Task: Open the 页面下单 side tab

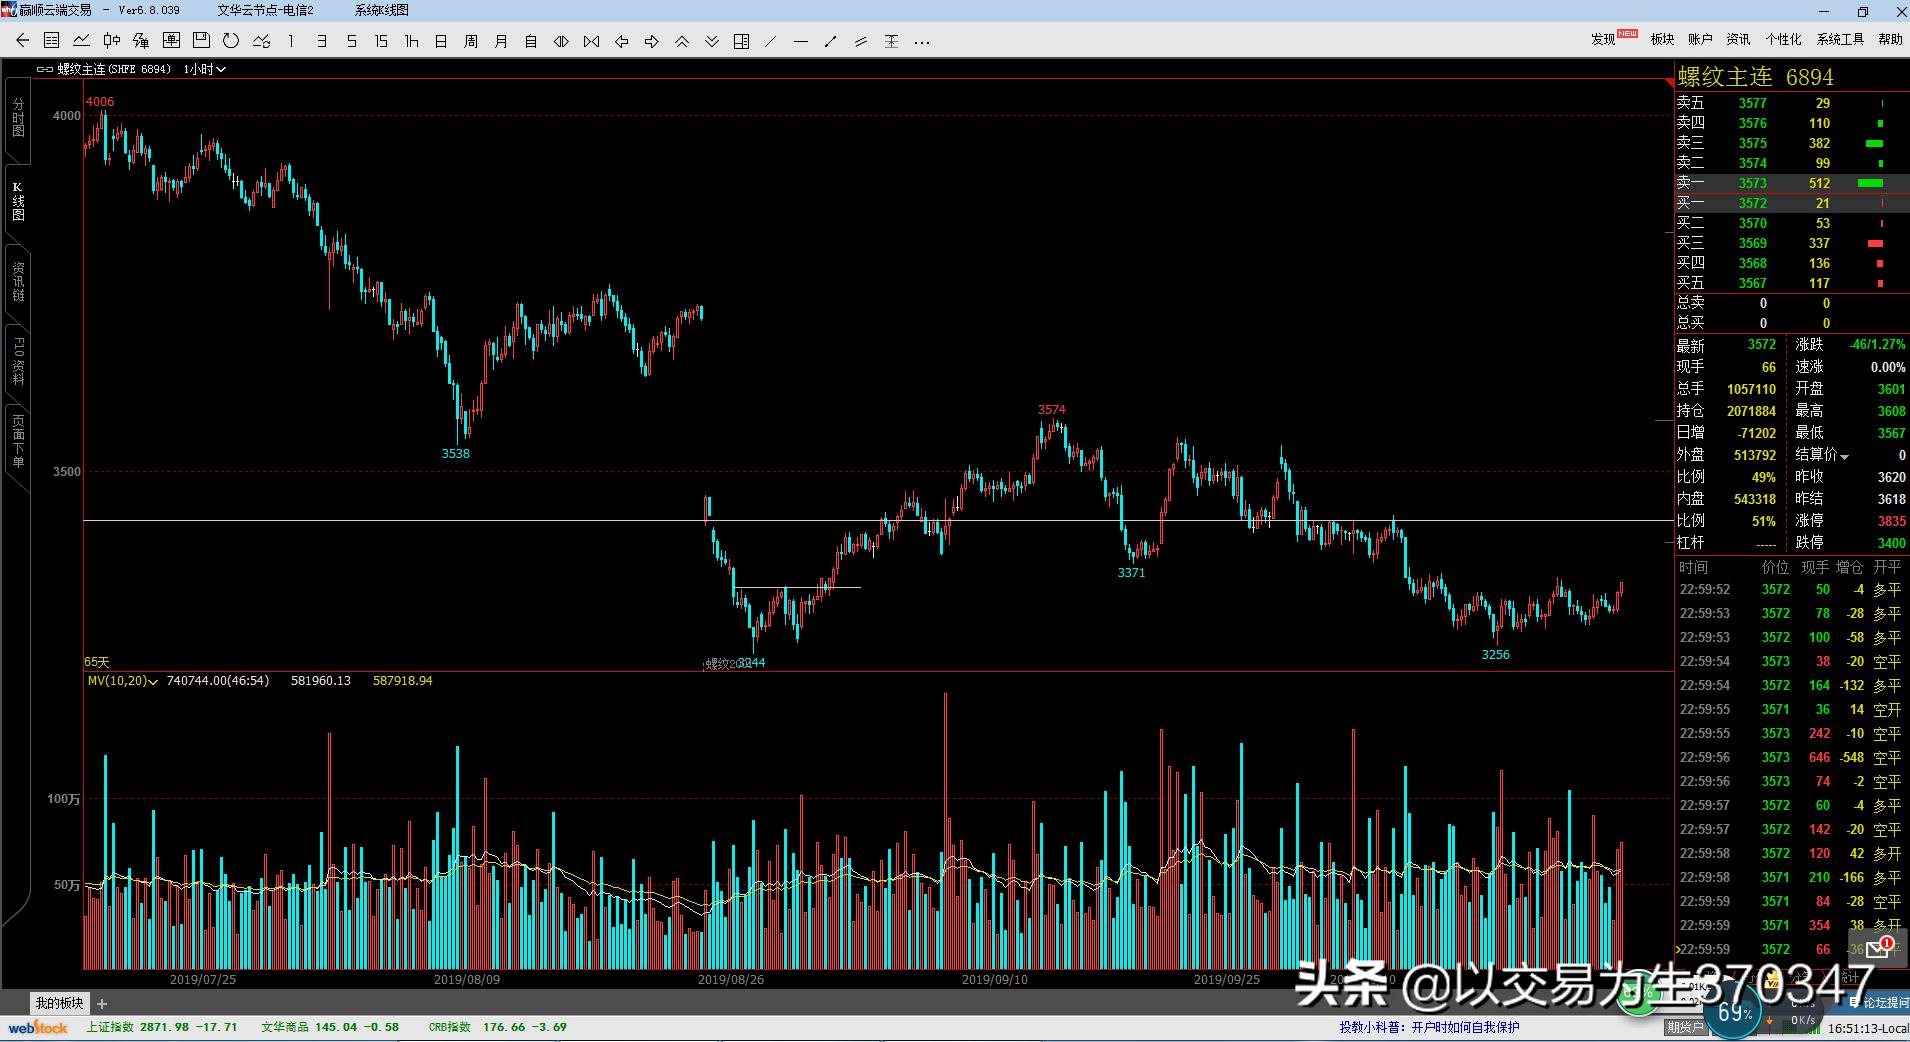Action: point(18,442)
